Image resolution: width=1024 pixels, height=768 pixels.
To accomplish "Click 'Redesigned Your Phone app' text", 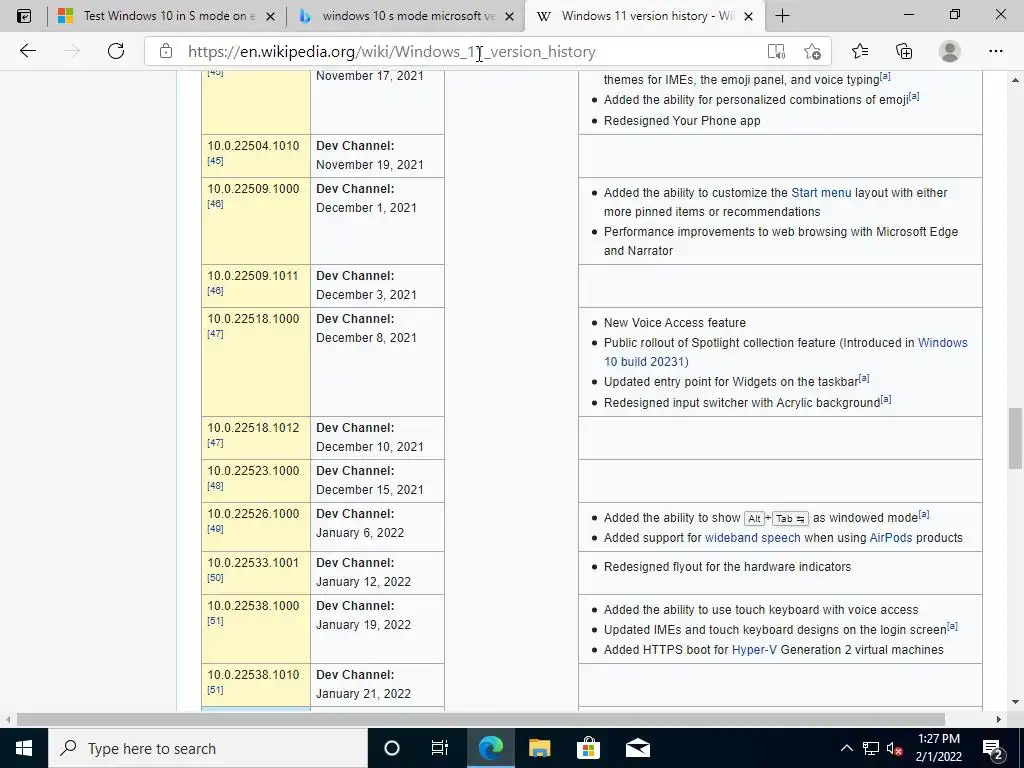I will (x=682, y=121).
